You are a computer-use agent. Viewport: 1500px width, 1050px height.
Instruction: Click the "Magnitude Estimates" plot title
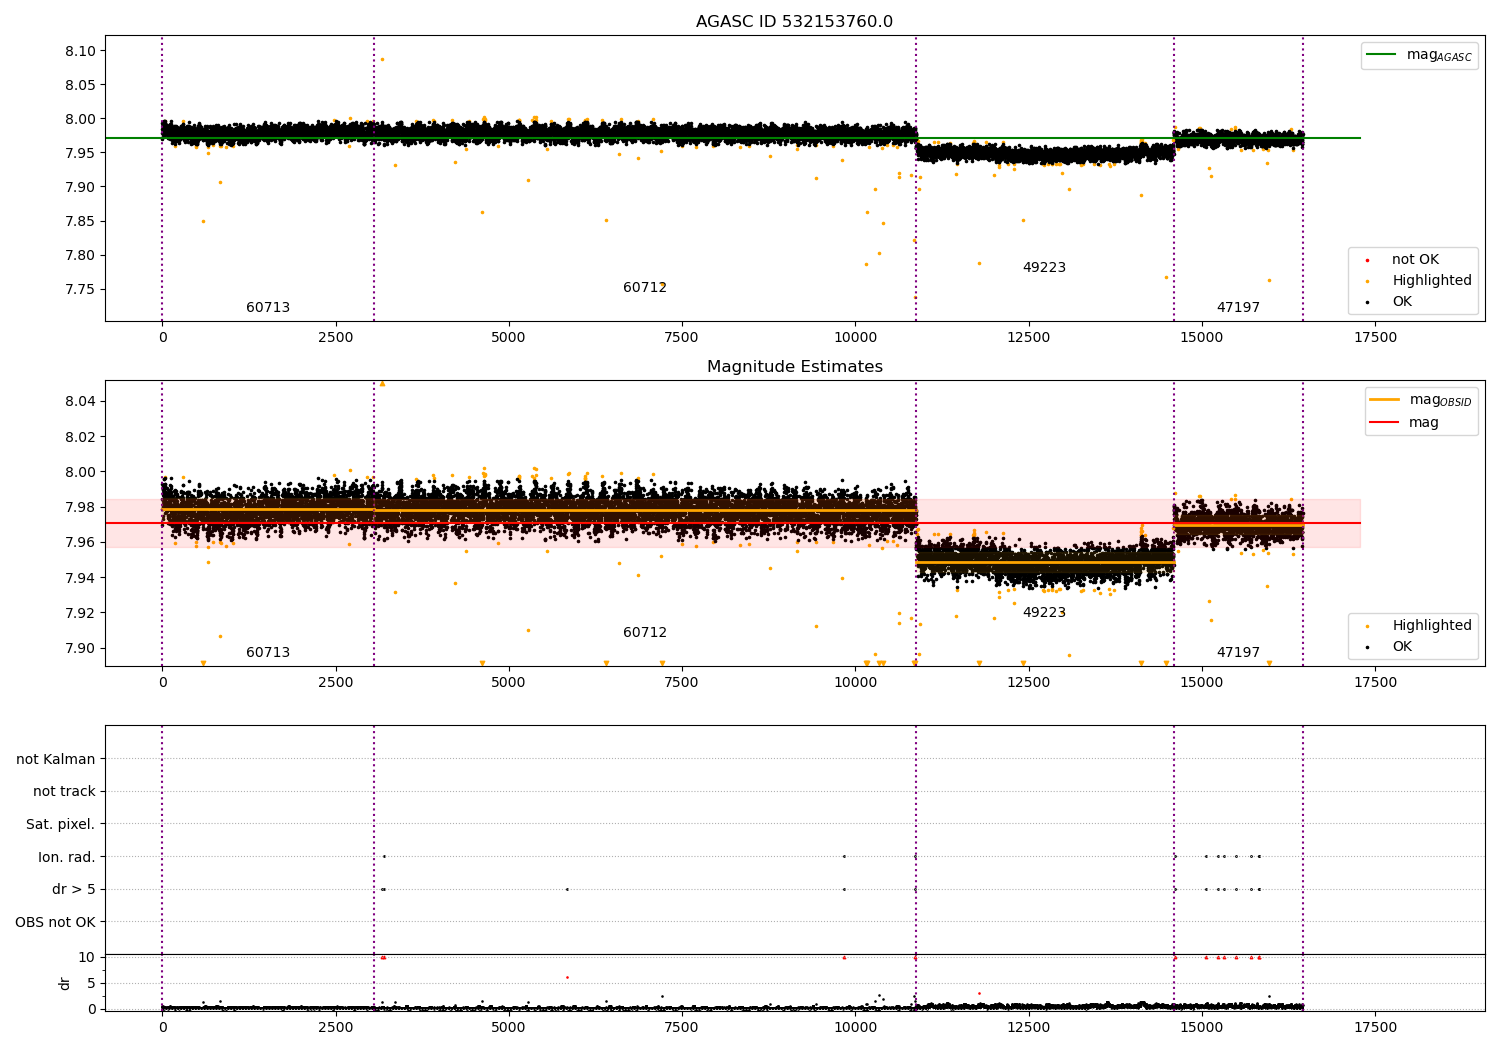[794, 367]
